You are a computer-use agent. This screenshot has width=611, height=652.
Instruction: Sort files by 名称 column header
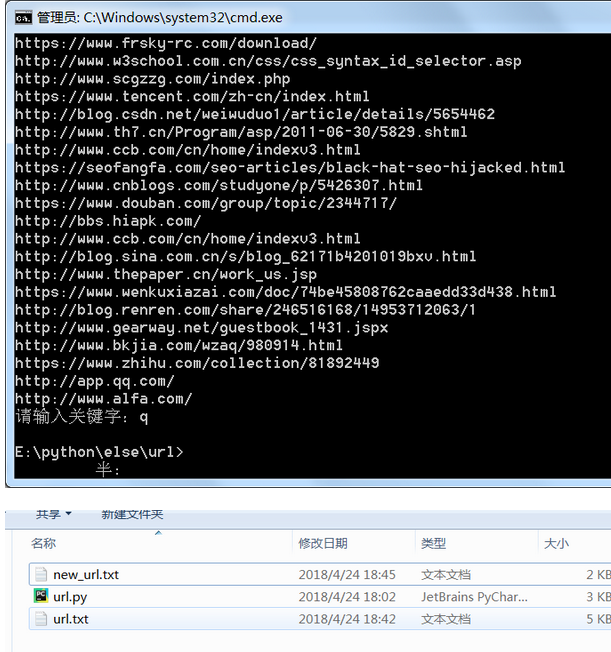(43, 543)
